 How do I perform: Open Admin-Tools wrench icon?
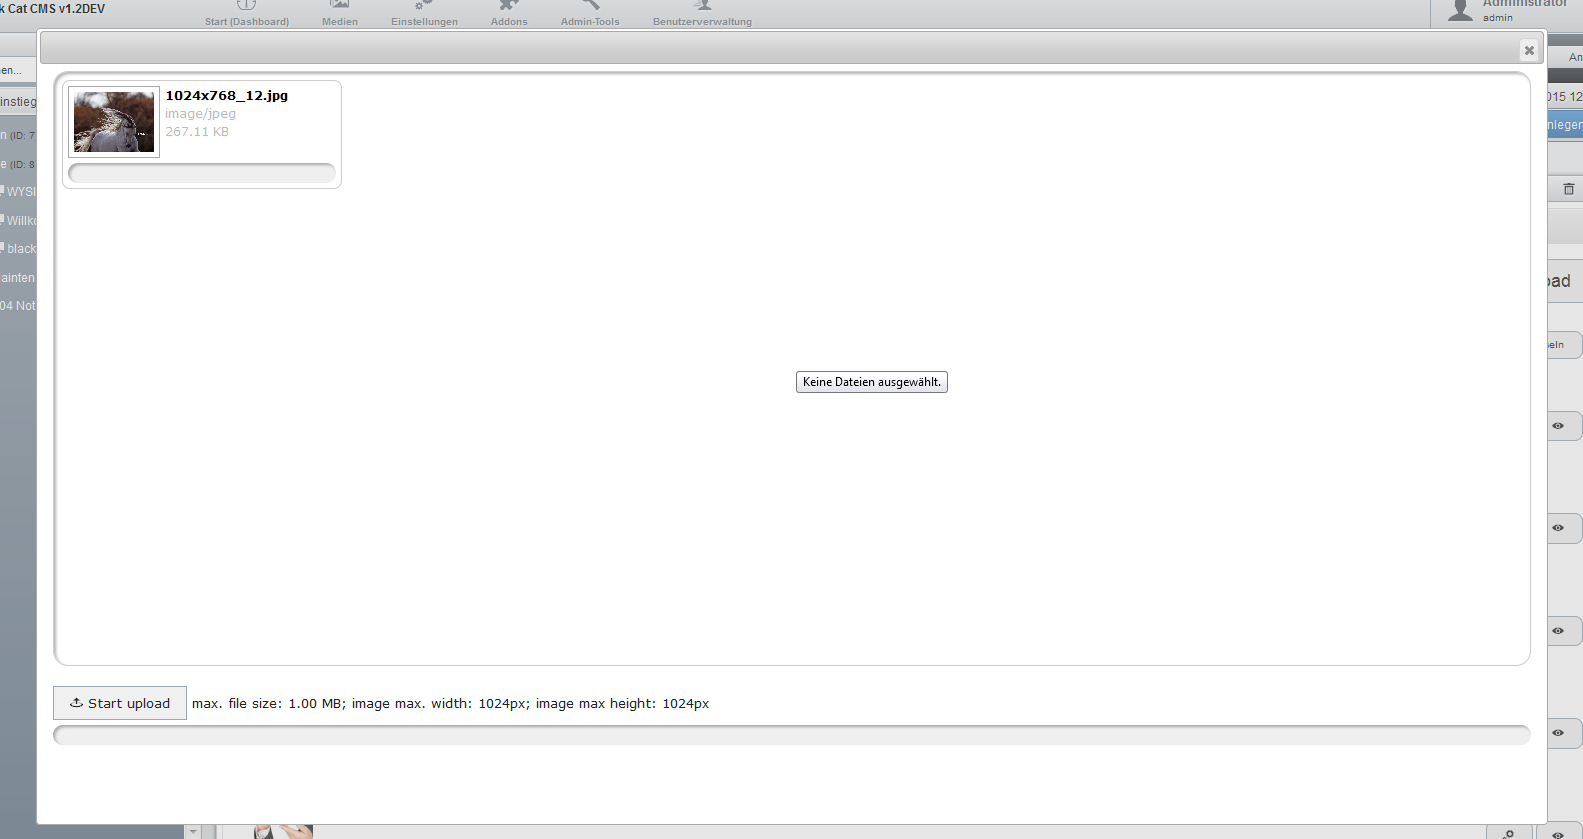pyautogui.click(x=590, y=6)
